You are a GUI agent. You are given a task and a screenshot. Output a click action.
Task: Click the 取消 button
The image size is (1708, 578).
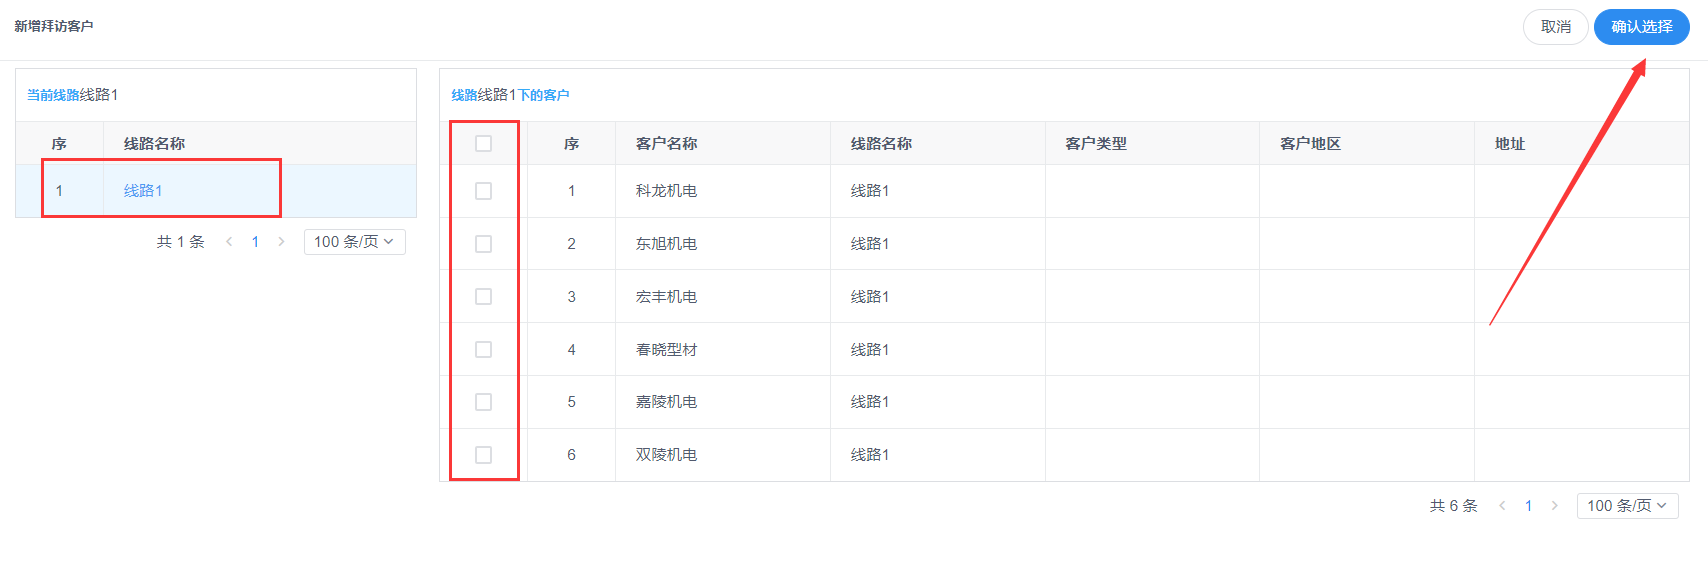[1556, 27]
